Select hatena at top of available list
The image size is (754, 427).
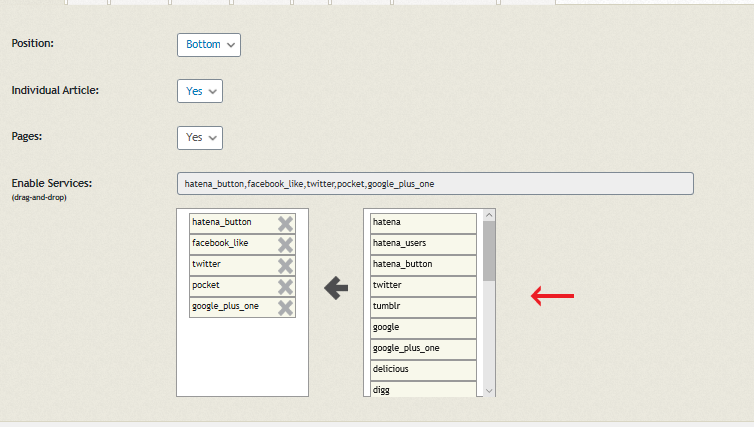423,223
